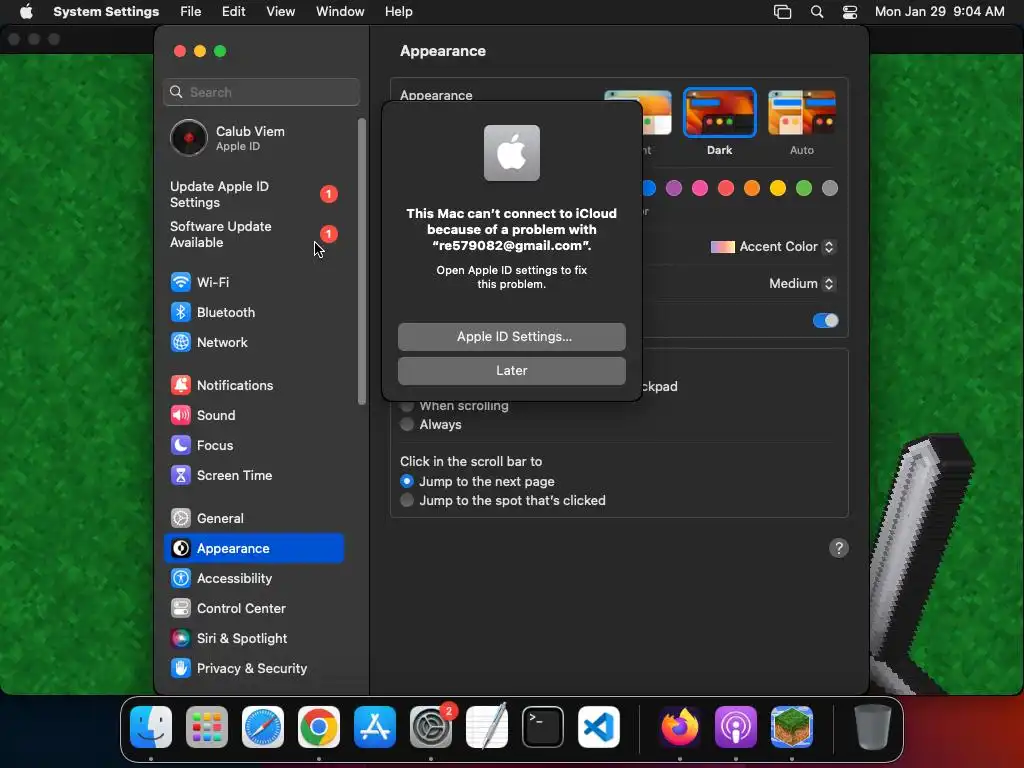Open the Edit menu
Viewport: 1024px width, 768px height.
pos(233,12)
